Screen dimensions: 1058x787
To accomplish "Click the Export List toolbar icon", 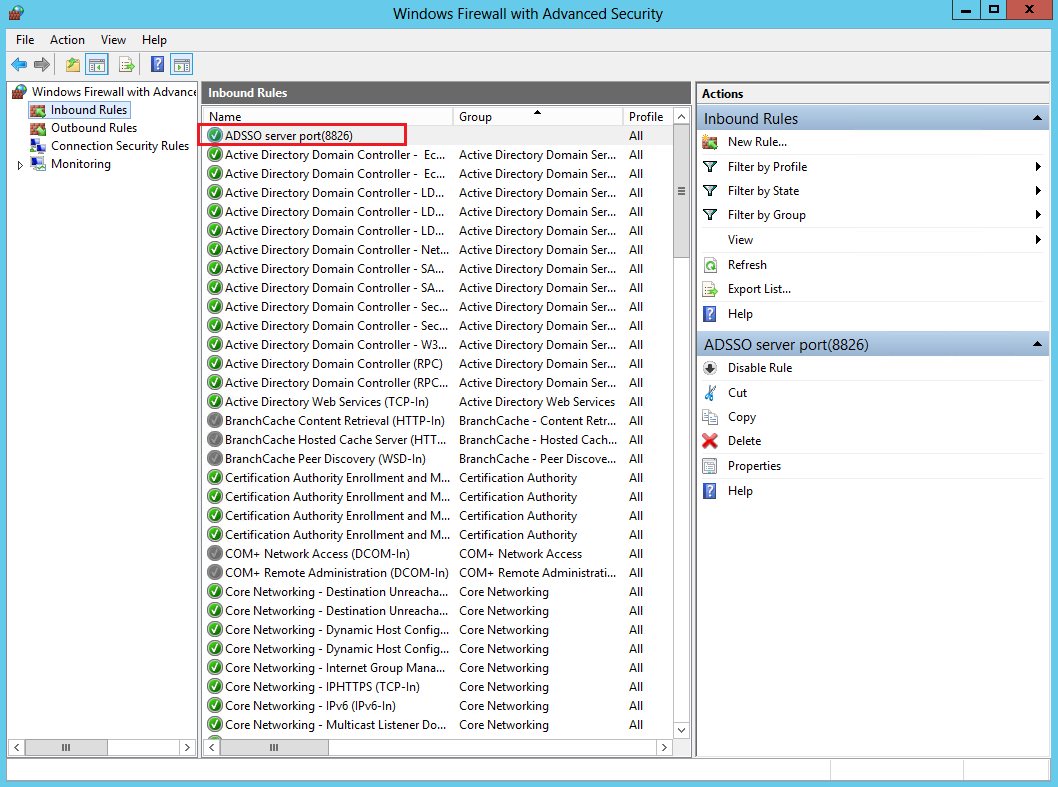I will pyautogui.click(x=127, y=65).
